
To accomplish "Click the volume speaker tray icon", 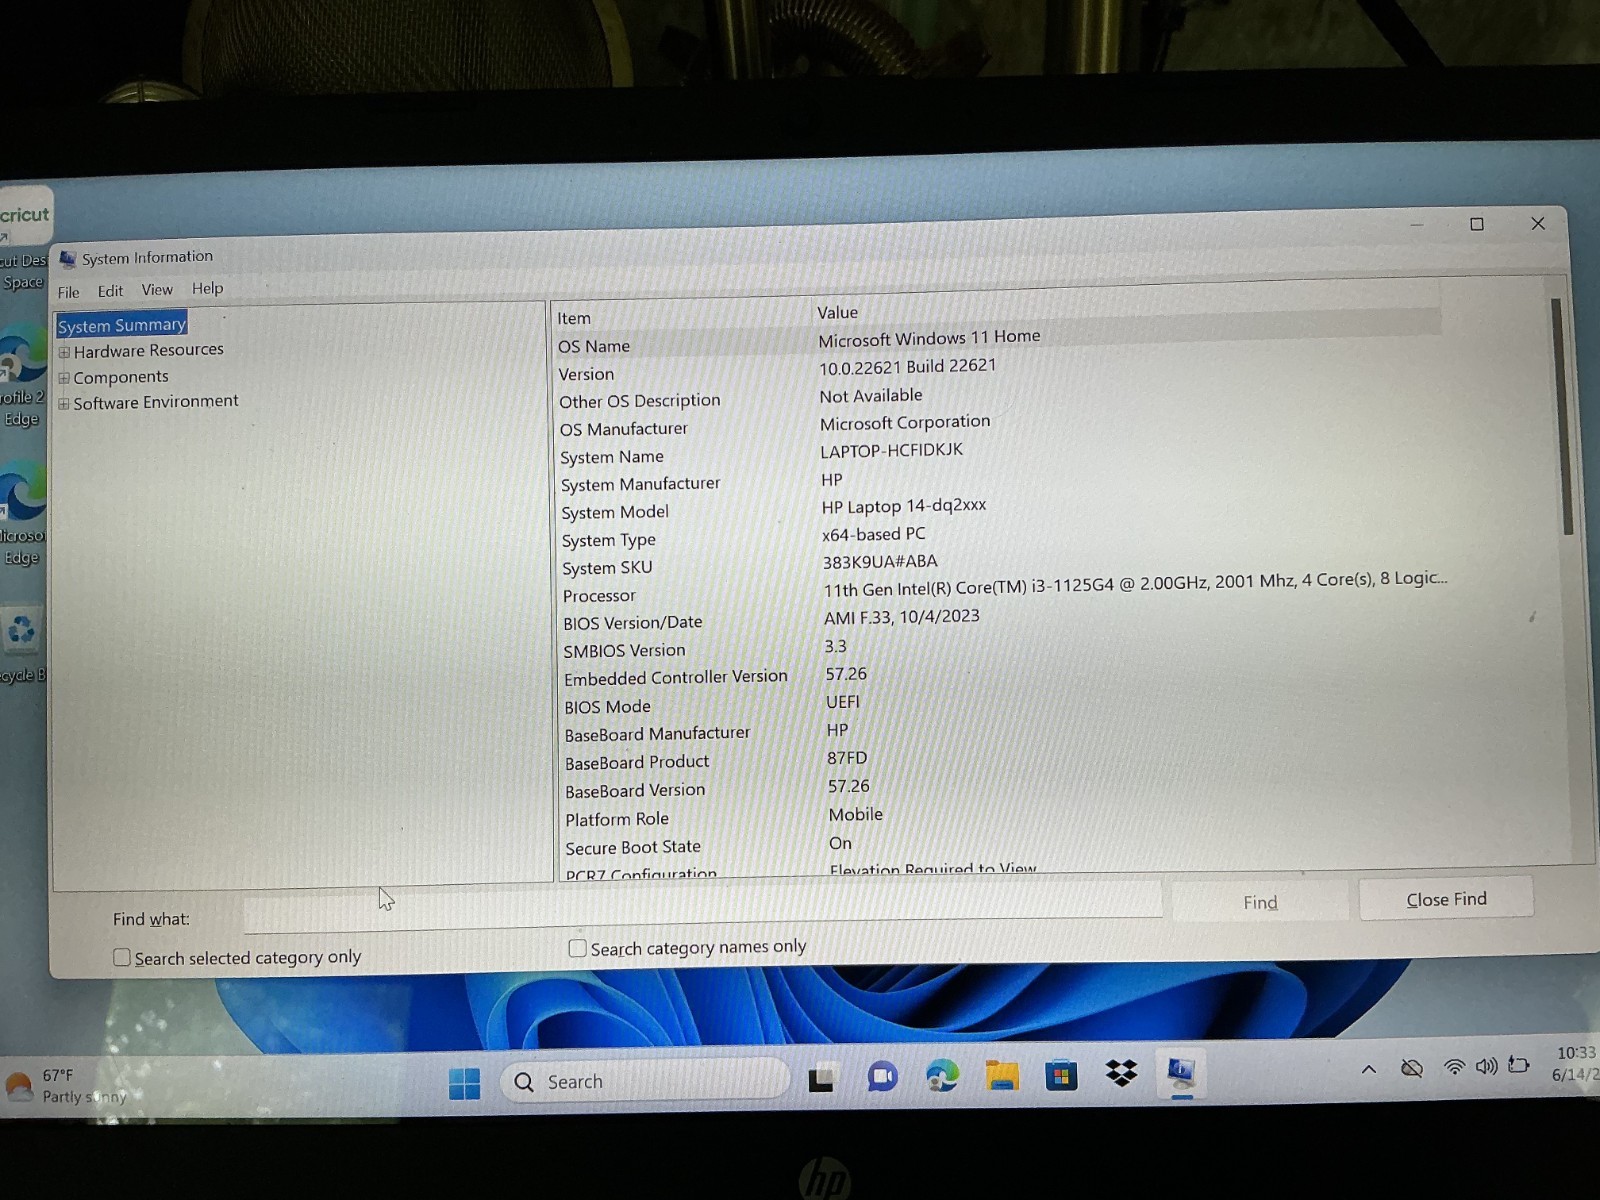I will click(1487, 1066).
